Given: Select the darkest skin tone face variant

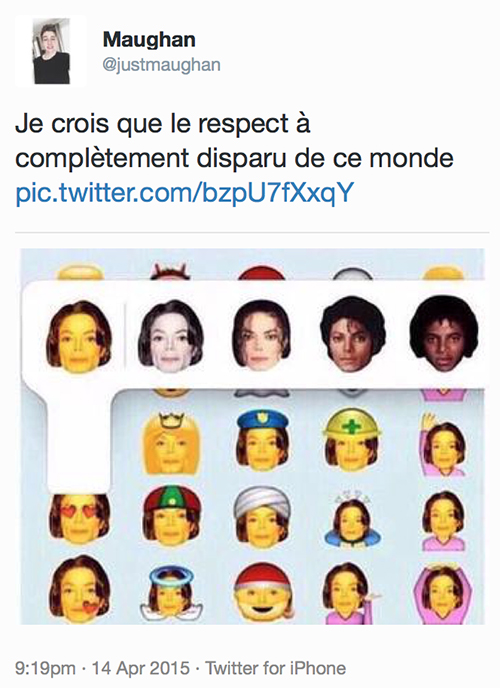Looking at the screenshot, I should (444, 333).
